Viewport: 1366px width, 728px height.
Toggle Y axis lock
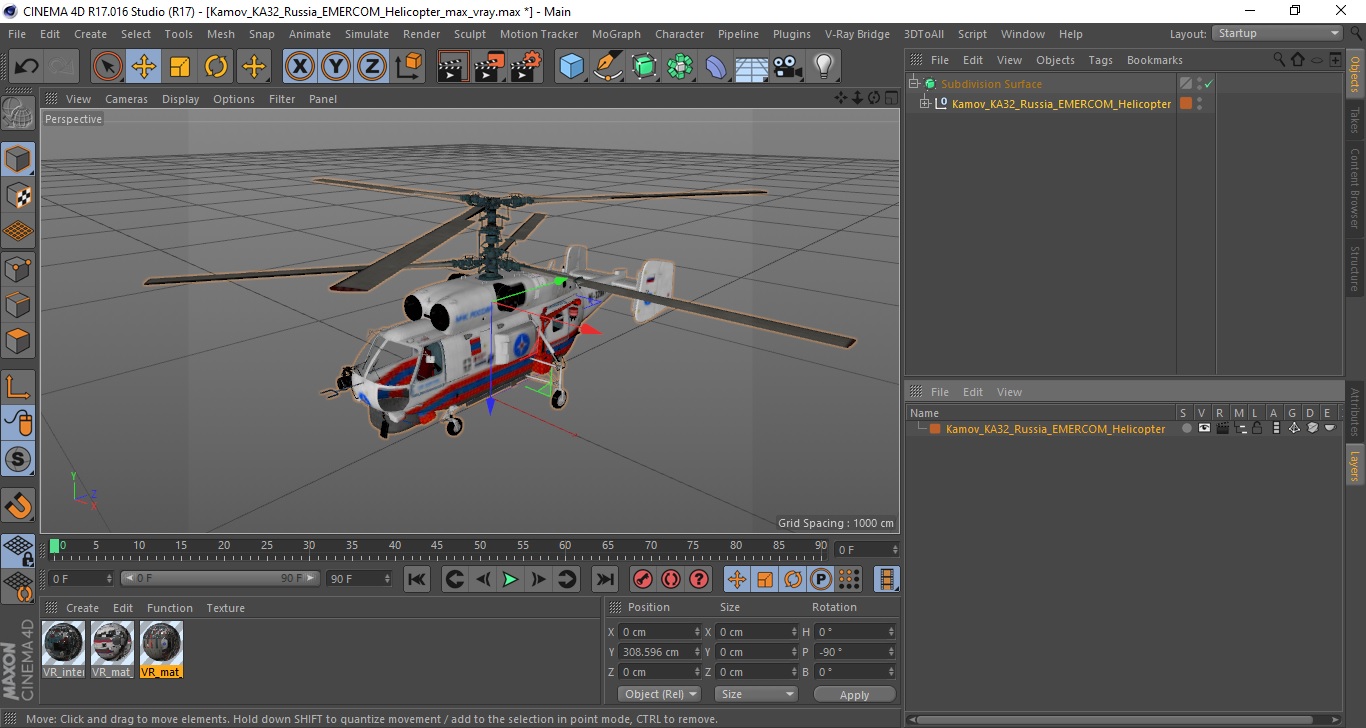[336, 67]
